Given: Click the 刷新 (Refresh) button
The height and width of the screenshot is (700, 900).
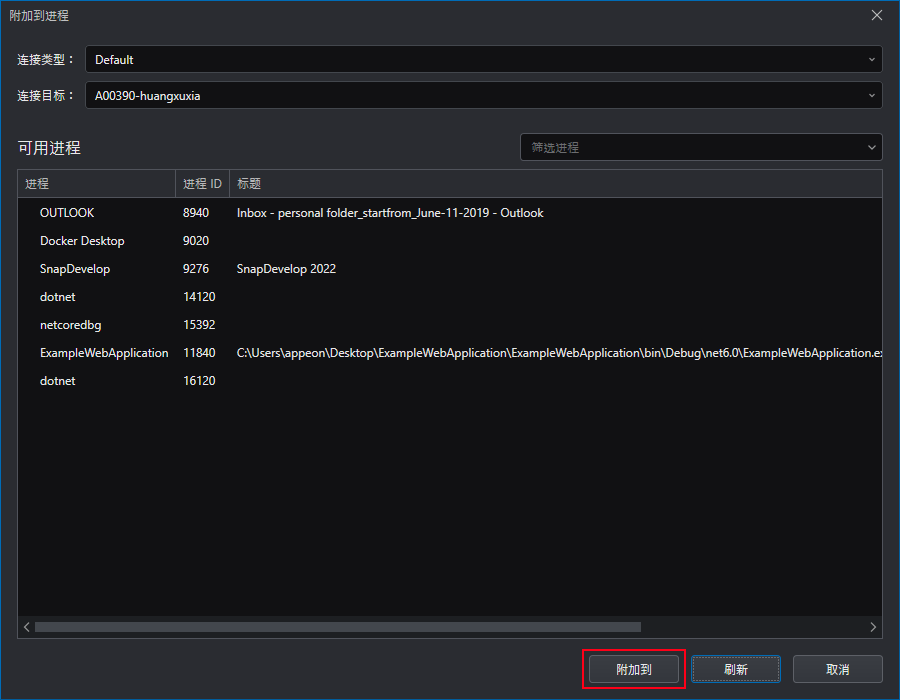Looking at the screenshot, I should pos(736,669).
